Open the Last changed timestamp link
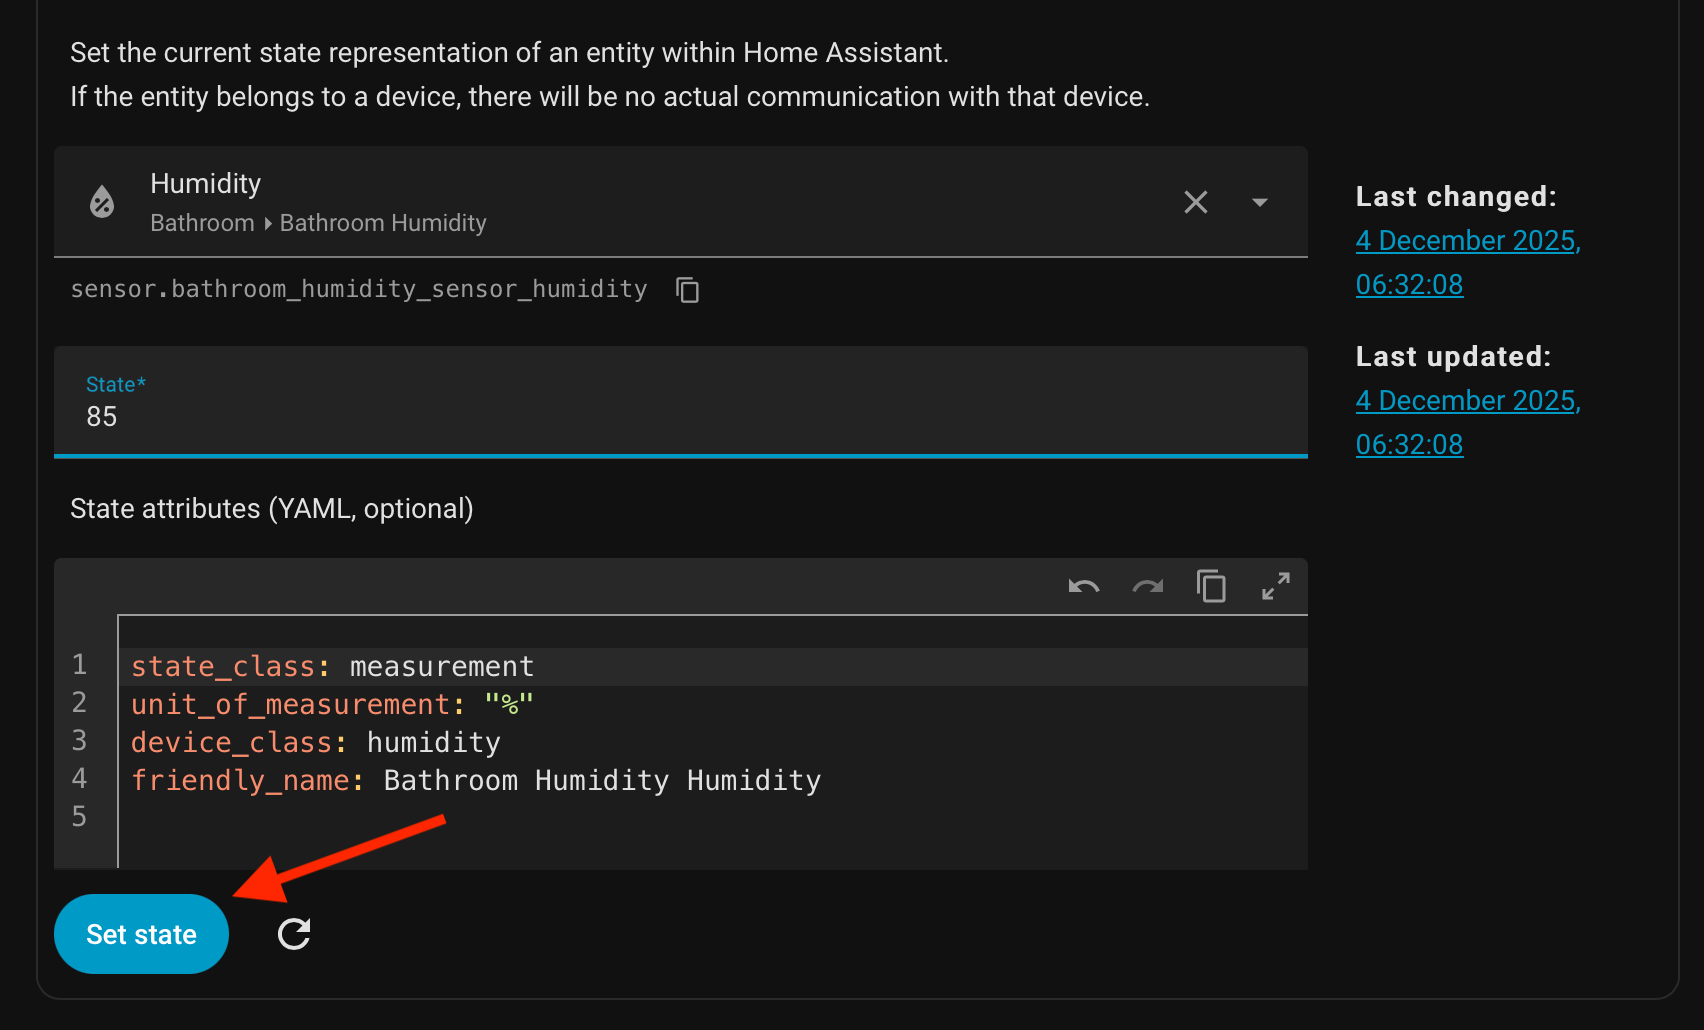 [1468, 262]
